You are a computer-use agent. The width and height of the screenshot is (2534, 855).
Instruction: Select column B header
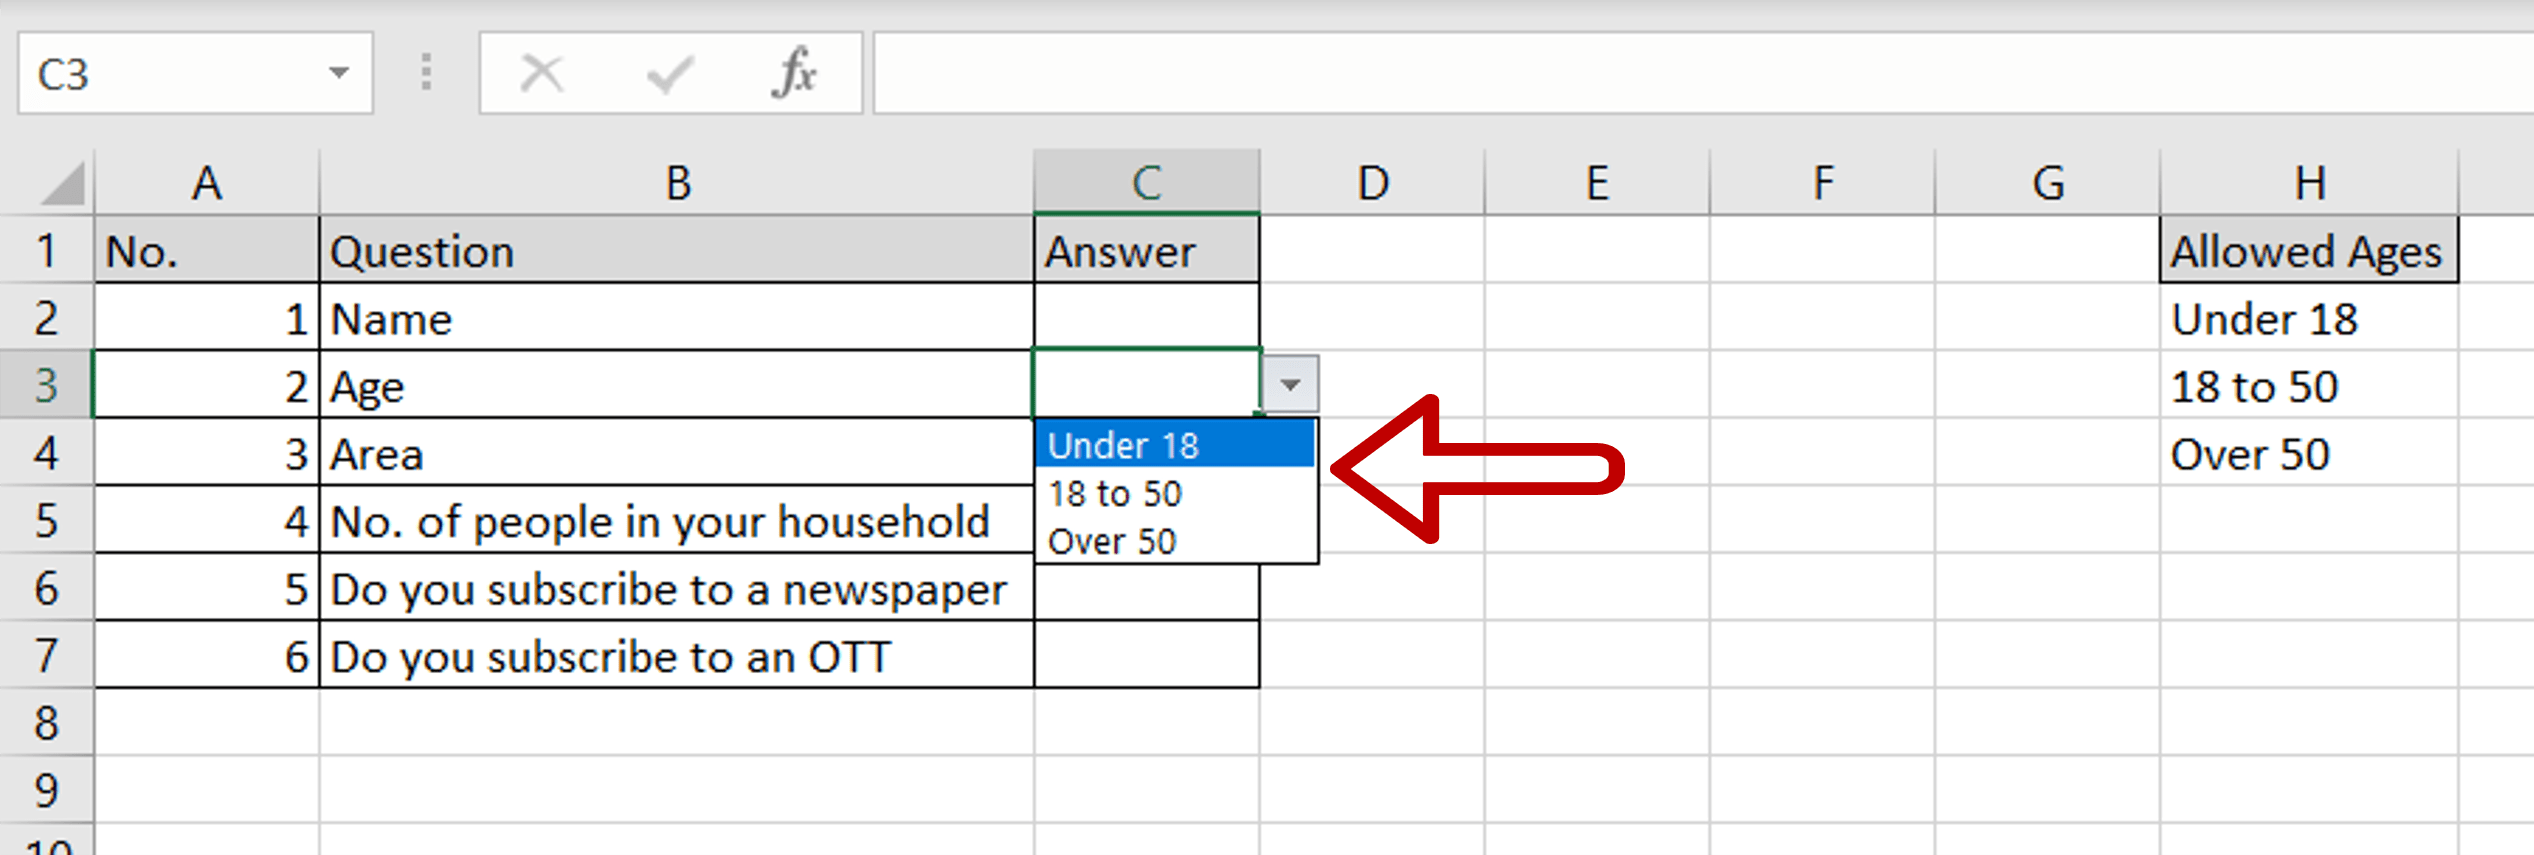click(676, 182)
